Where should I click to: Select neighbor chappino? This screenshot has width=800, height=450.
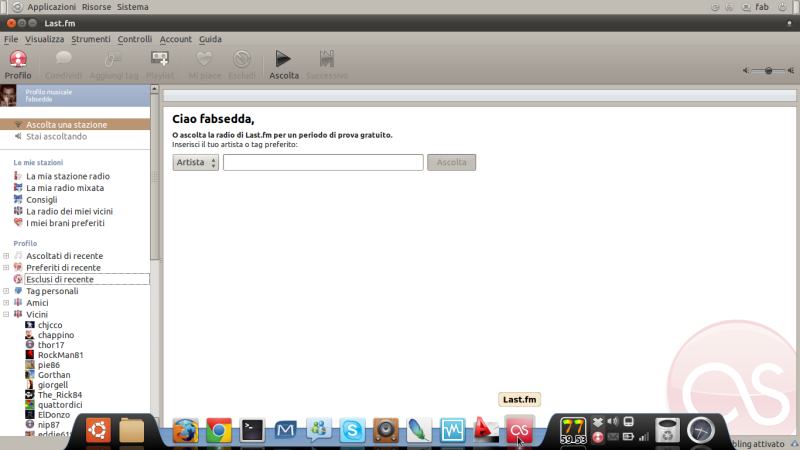pyautogui.click(x=56, y=335)
